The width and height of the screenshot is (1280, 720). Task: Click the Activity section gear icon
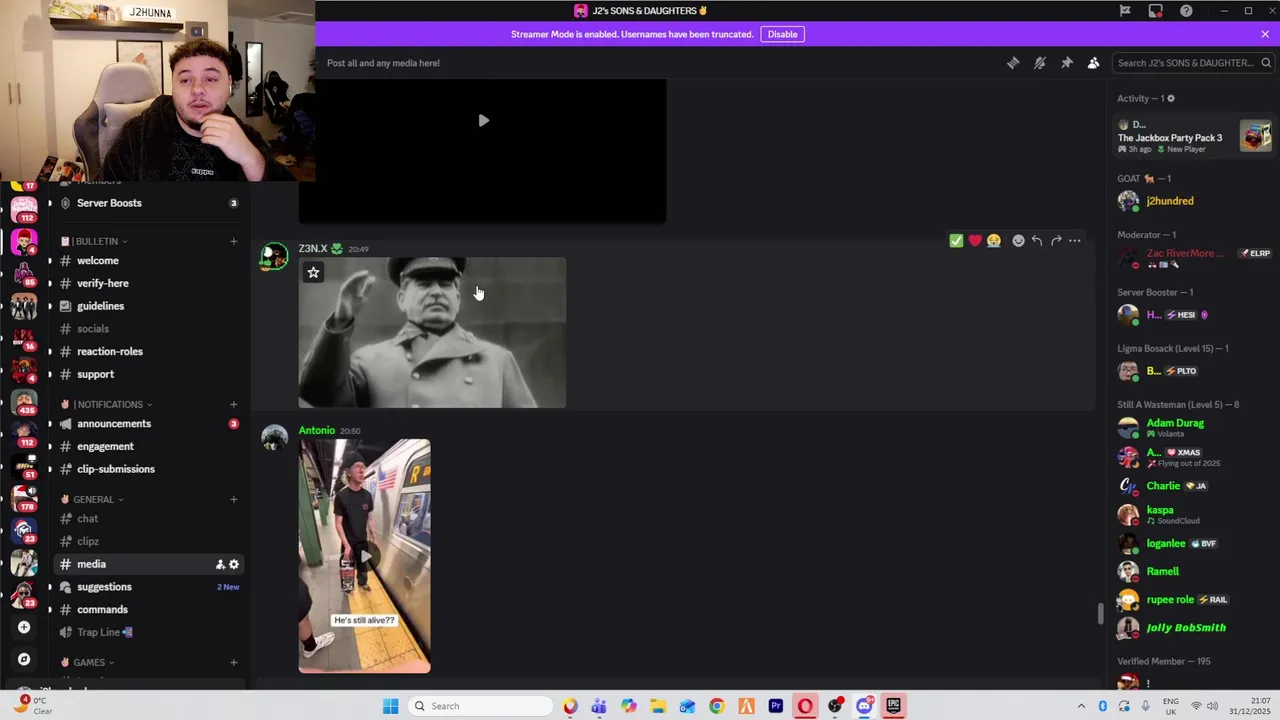pos(1171,98)
